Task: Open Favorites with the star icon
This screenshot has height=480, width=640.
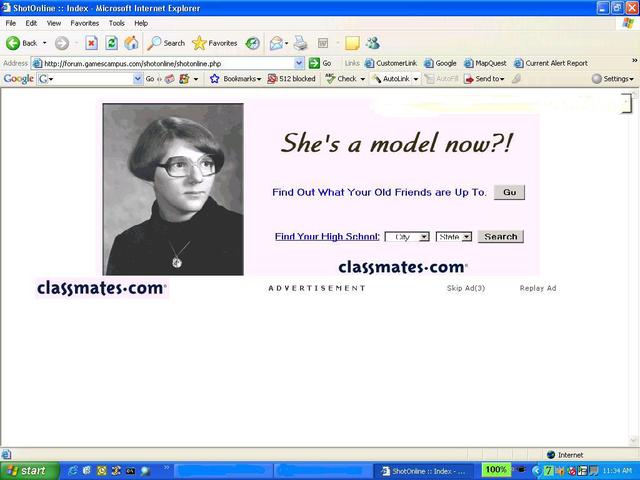Action: click(x=199, y=43)
